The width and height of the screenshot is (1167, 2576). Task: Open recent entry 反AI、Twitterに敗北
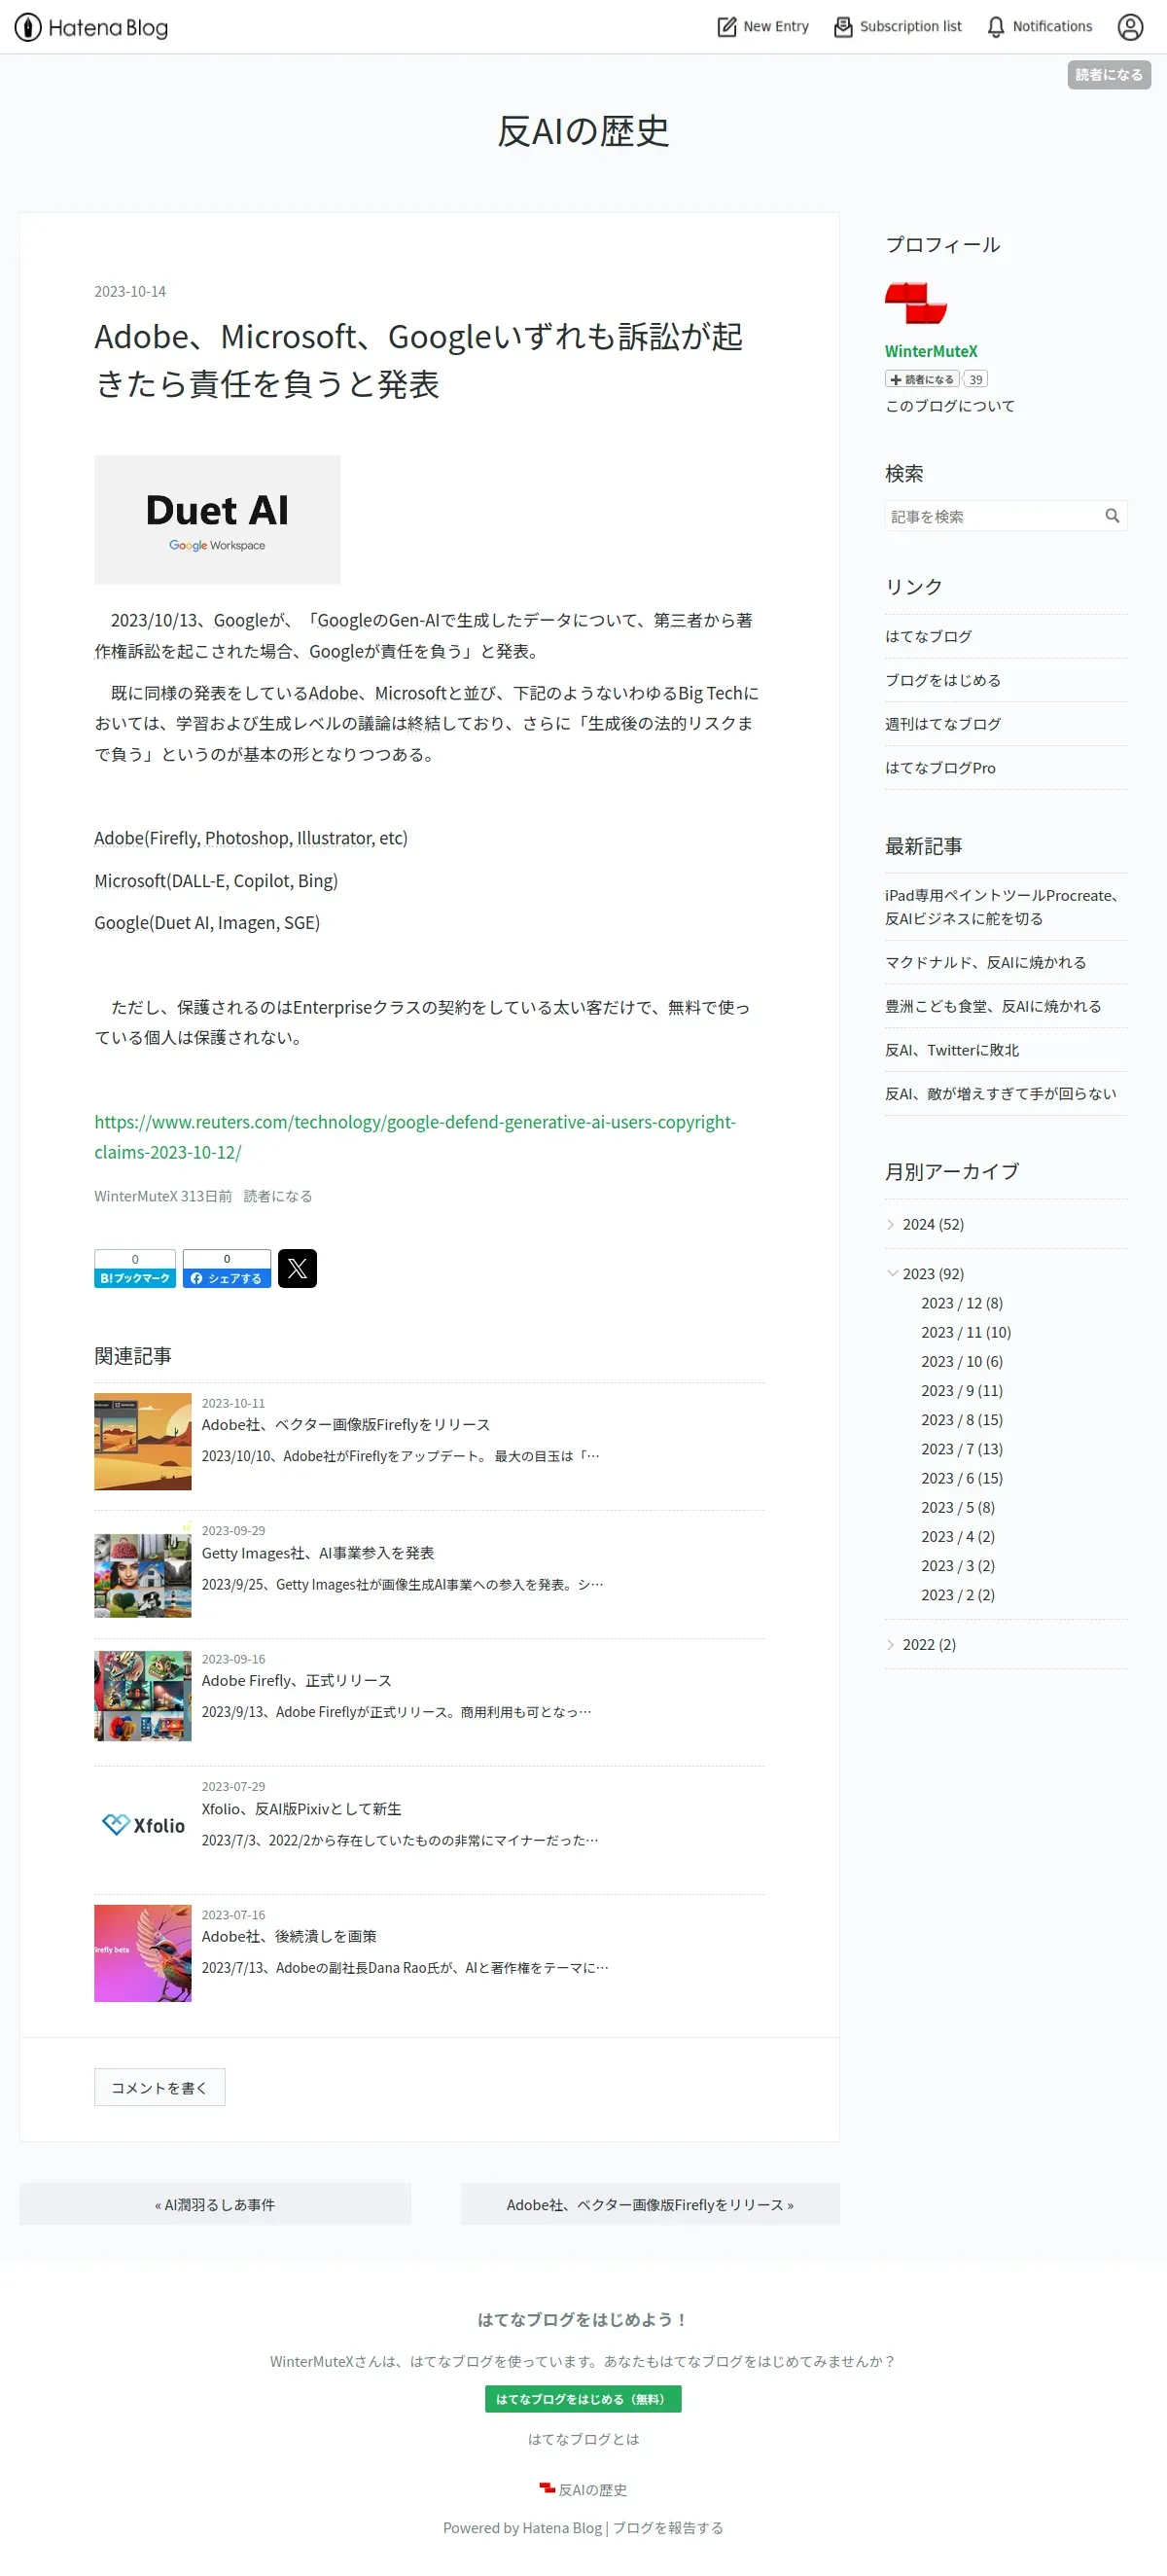point(951,1051)
